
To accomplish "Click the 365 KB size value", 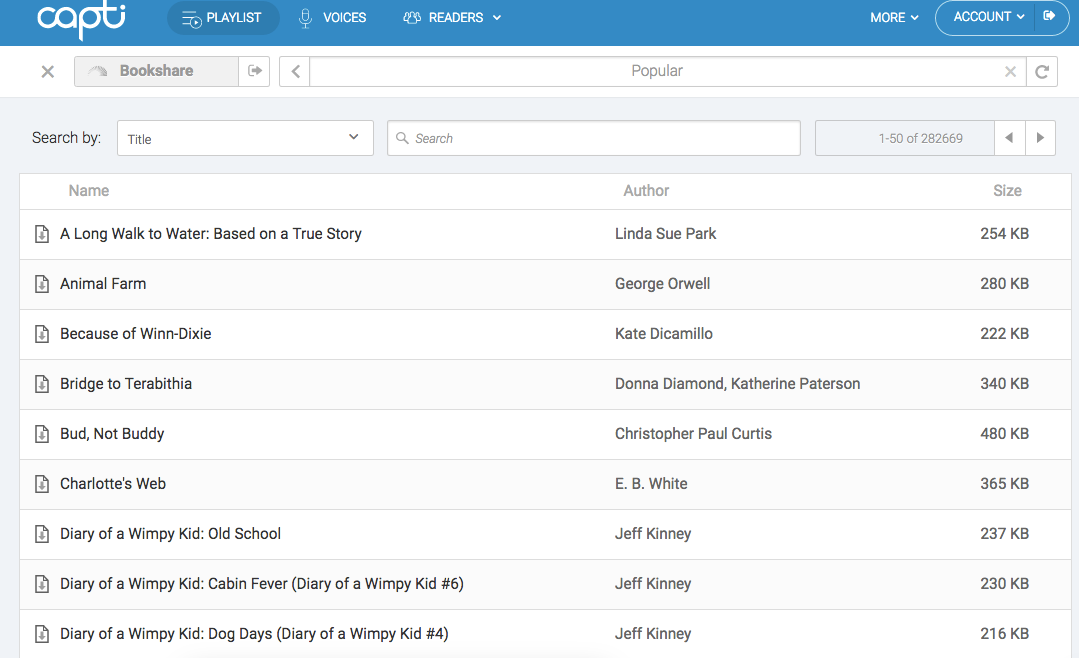I will [1005, 484].
